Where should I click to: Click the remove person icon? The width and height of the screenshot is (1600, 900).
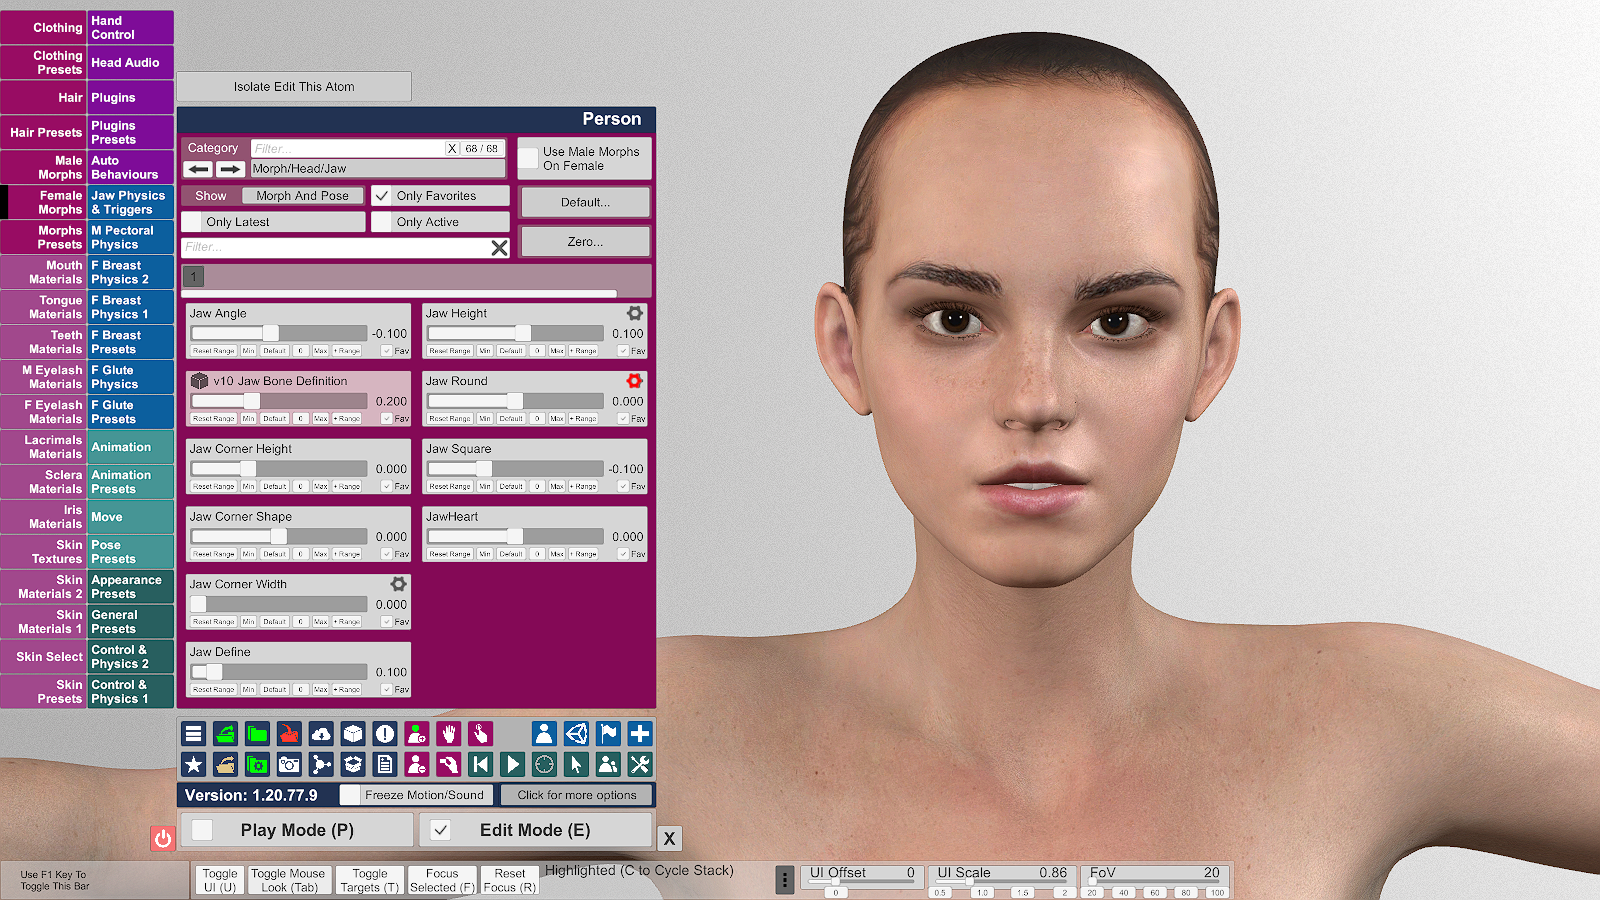418,765
